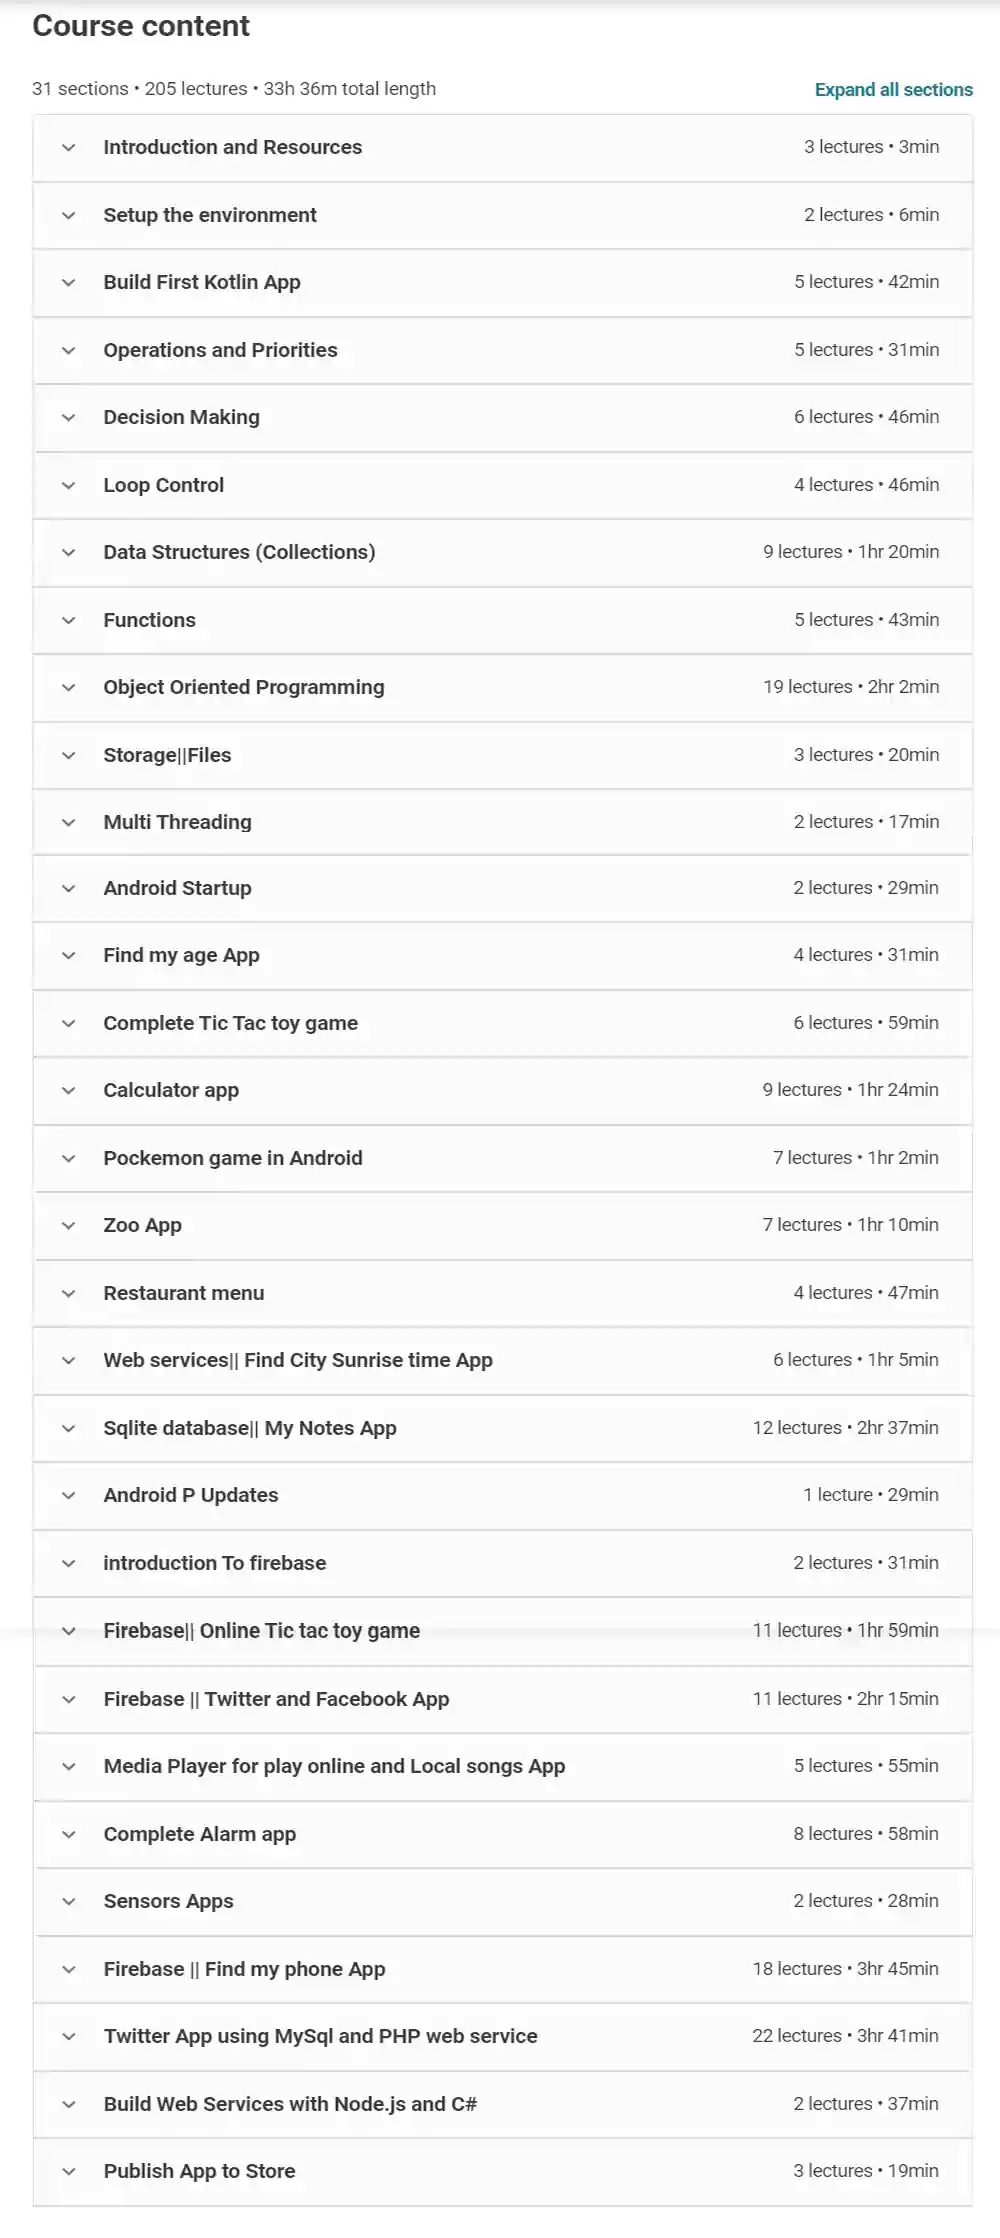The image size is (1000, 2238).
Task: Expand chevron beside Introduction and Resources
Action: pos(69,148)
